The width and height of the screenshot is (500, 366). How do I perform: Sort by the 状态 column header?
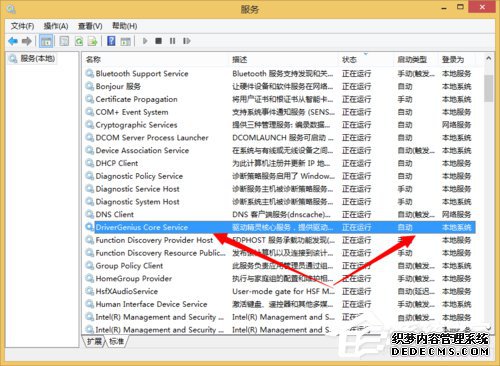click(367, 60)
